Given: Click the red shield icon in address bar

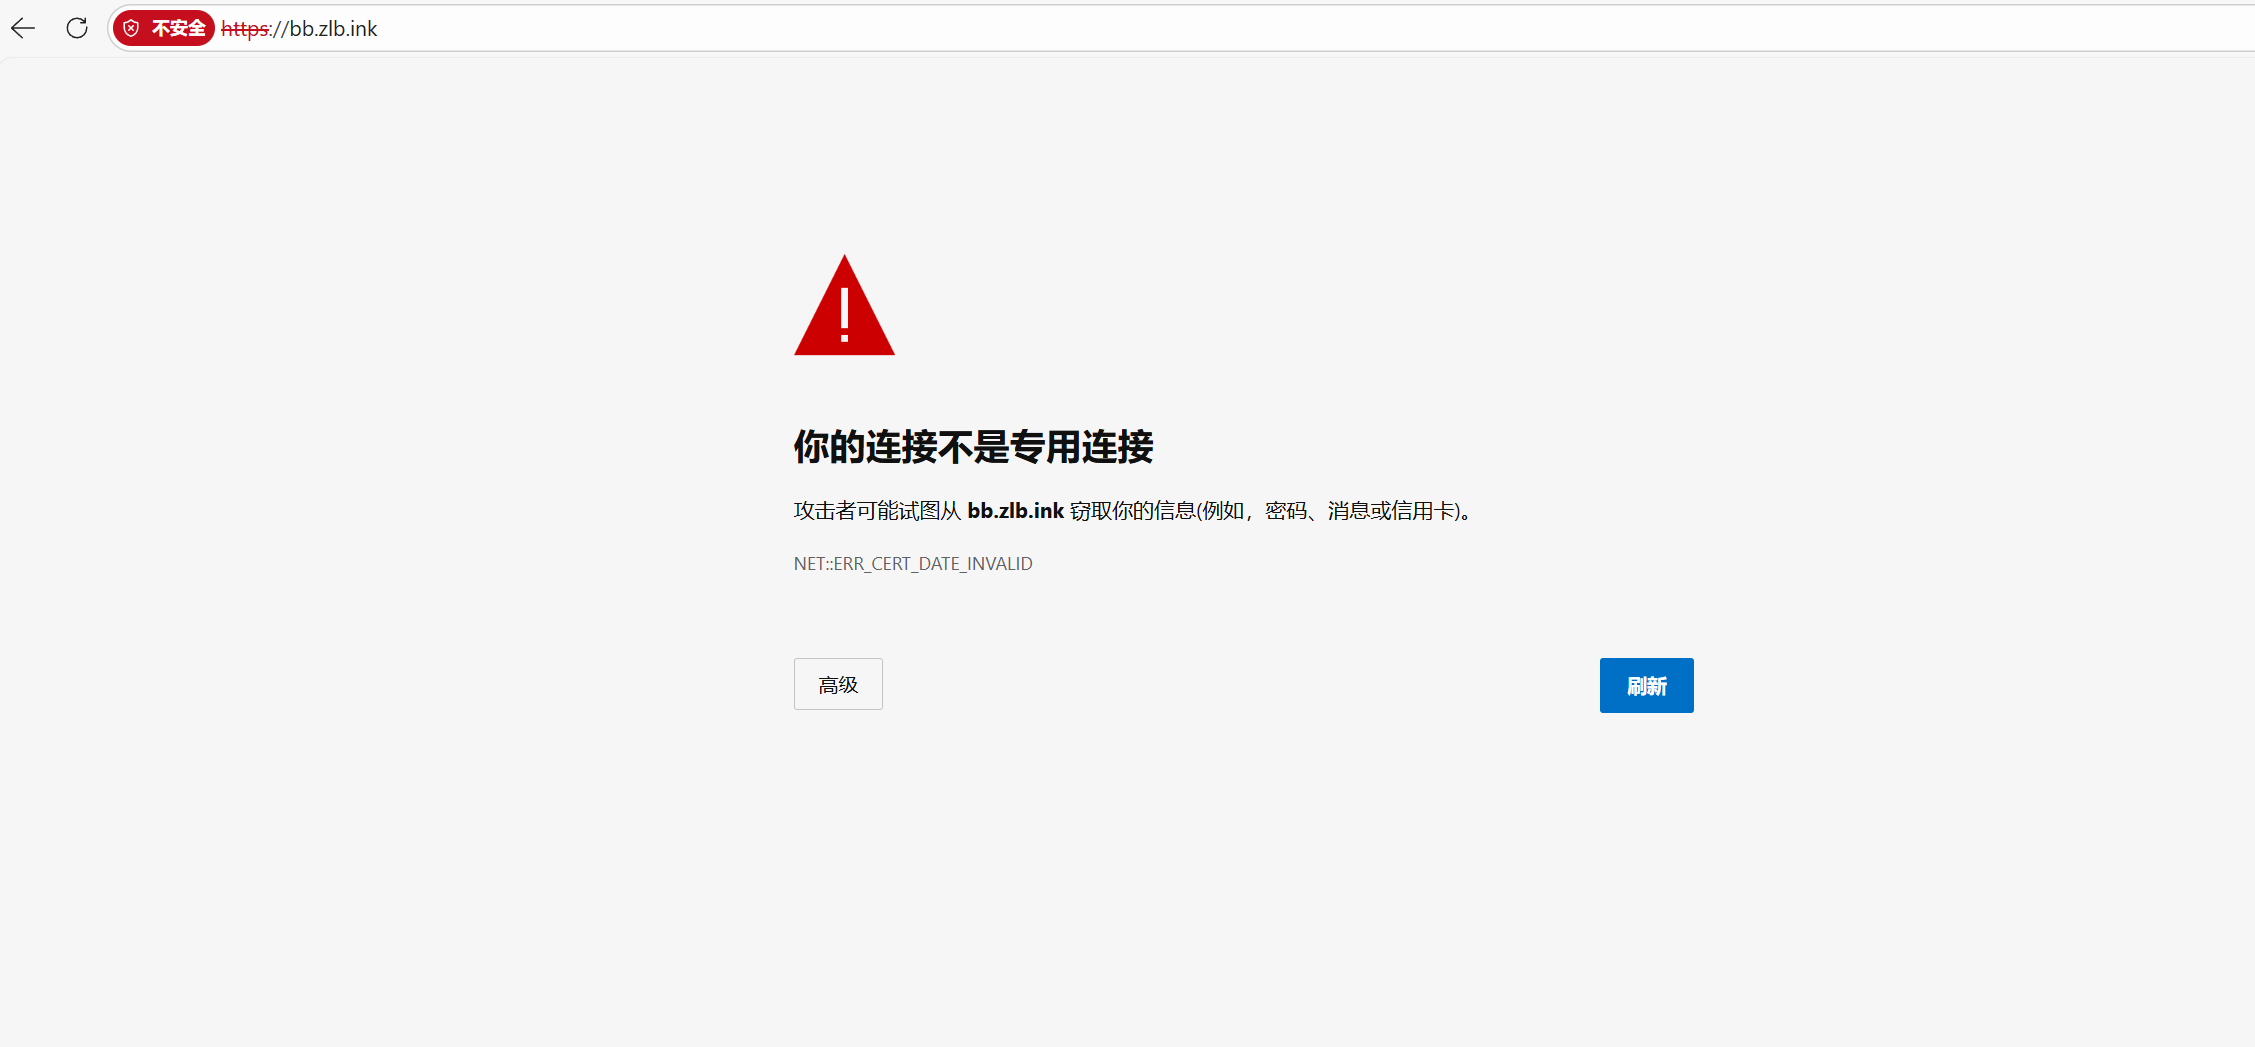Looking at the screenshot, I should tap(131, 28).
